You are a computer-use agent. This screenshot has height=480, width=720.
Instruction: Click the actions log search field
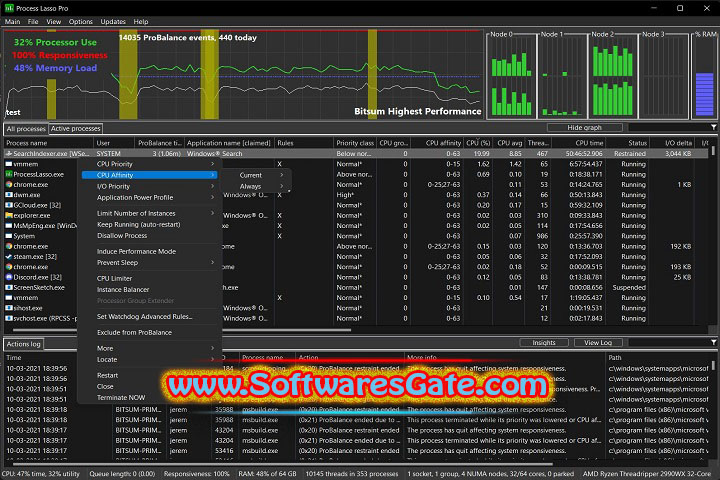click(x=669, y=342)
